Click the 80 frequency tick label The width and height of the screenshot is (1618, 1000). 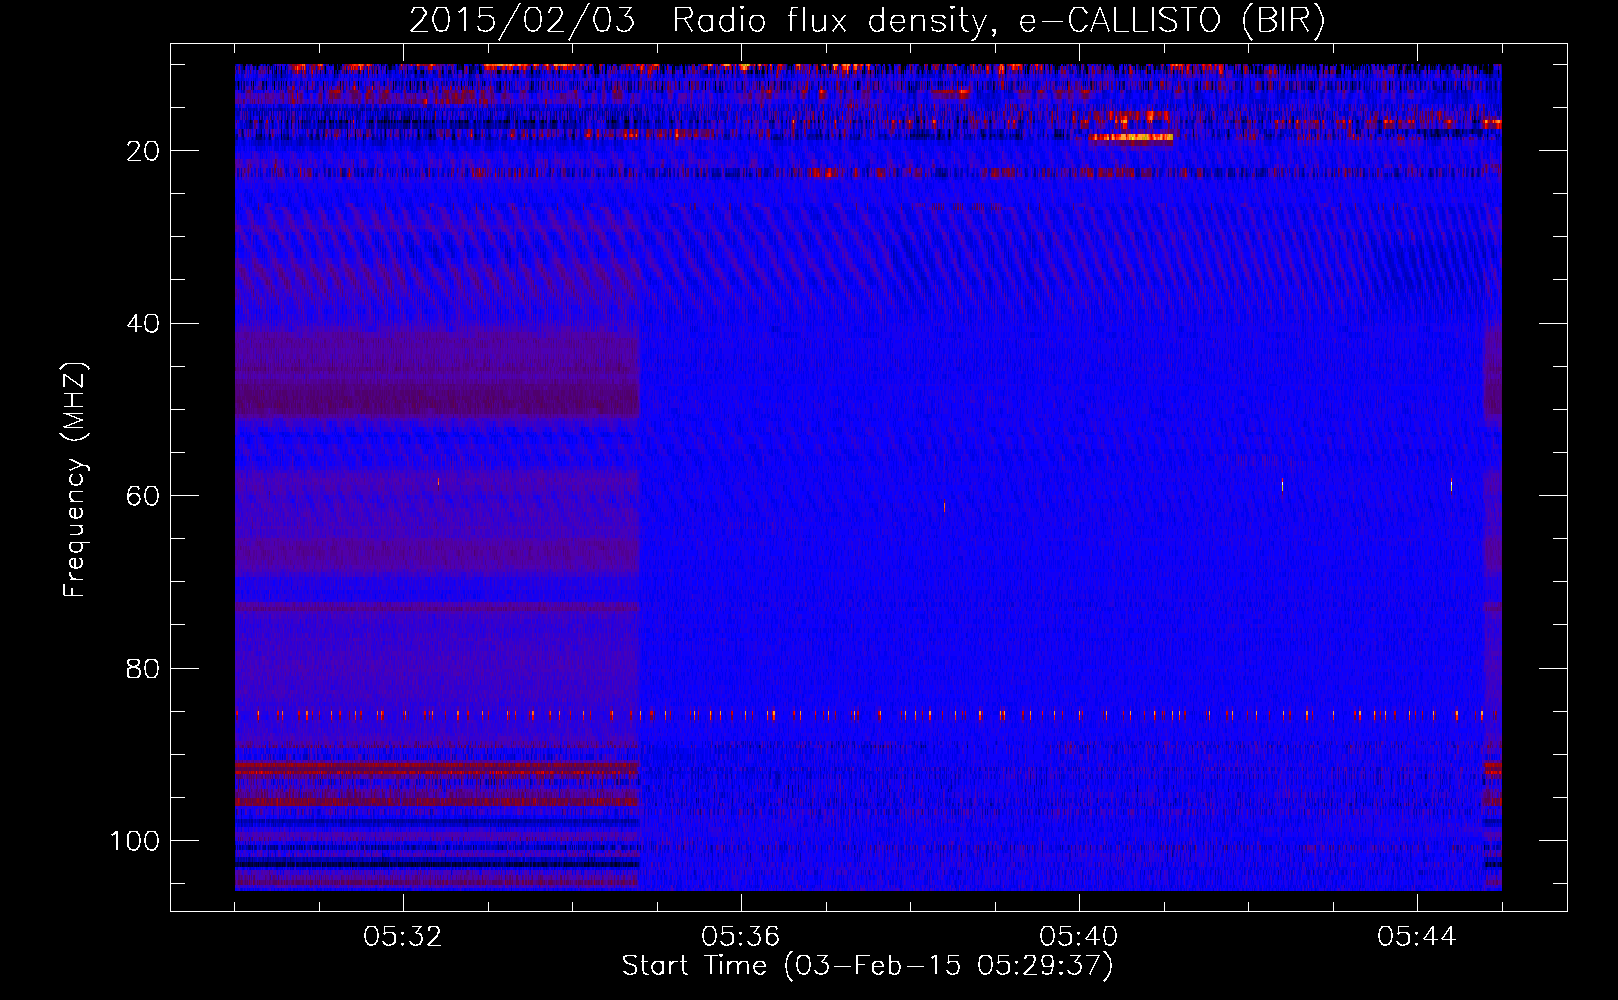click(x=143, y=669)
